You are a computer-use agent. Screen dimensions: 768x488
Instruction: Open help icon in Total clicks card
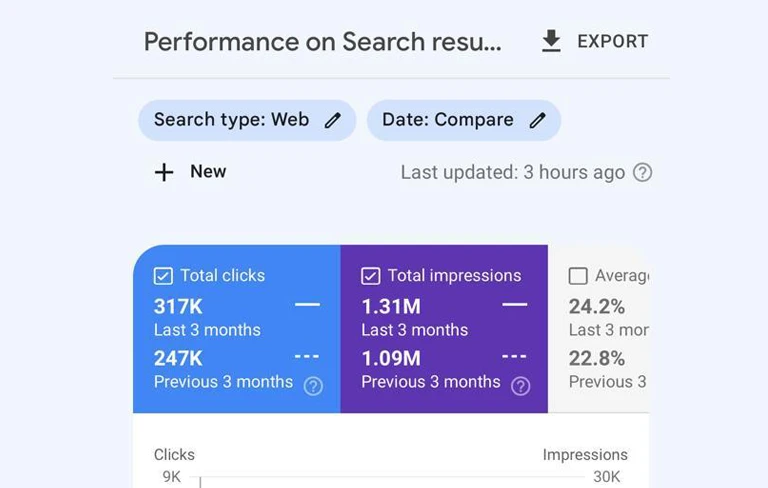click(x=313, y=386)
